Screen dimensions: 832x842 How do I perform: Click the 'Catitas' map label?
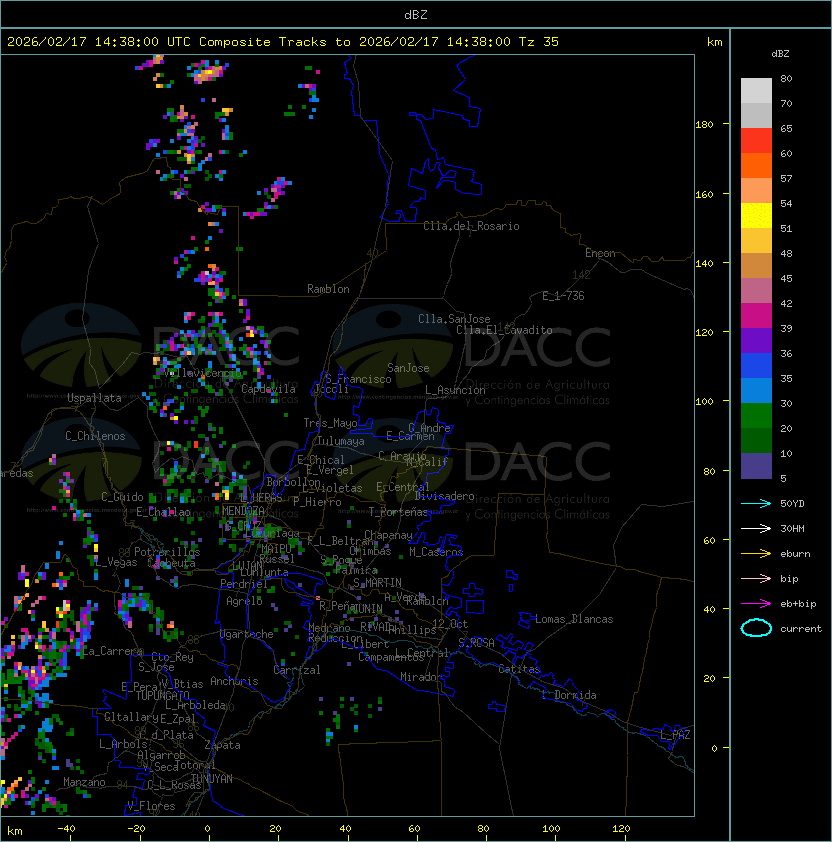tap(519, 669)
